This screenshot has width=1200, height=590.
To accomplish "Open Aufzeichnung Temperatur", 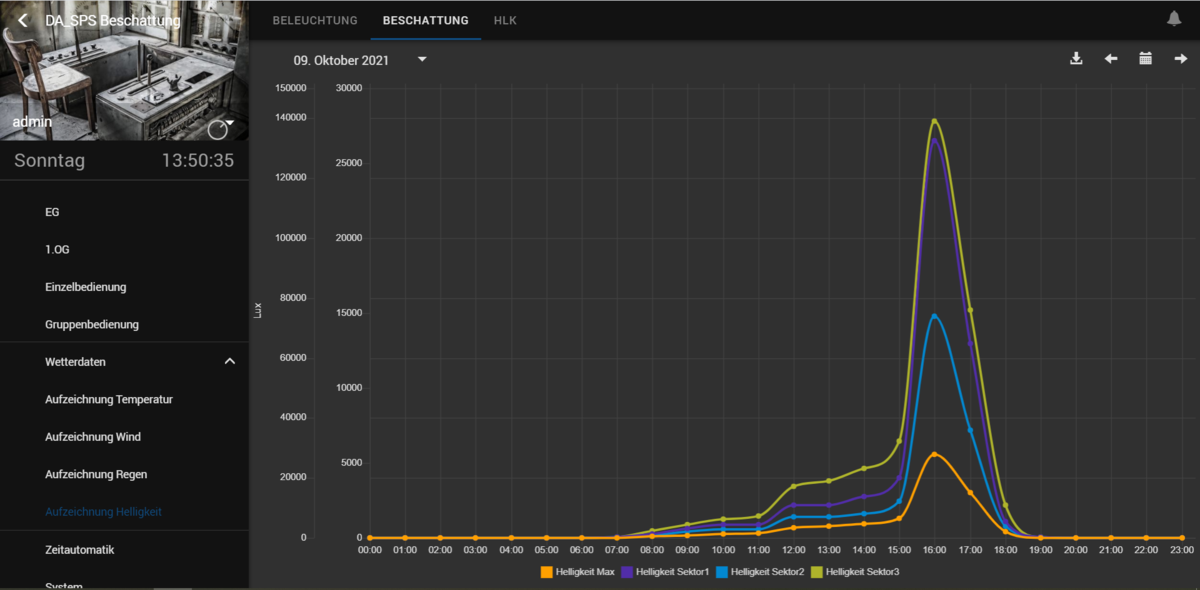I will (109, 399).
